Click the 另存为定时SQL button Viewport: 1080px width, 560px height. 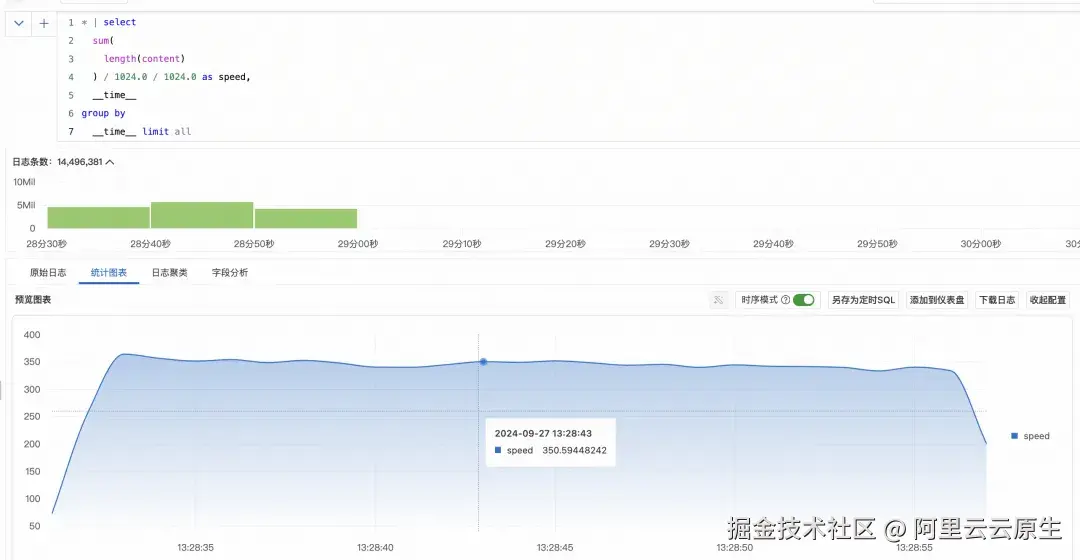tap(863, 300)
